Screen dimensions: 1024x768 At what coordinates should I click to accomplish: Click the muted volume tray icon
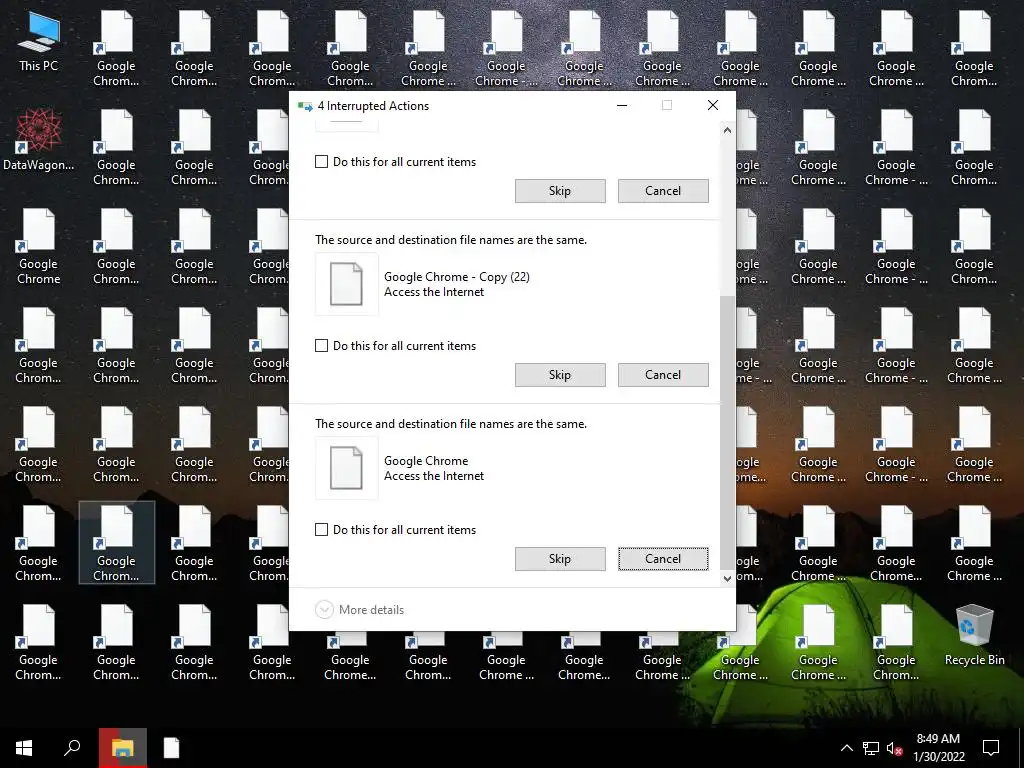(894, 748)
